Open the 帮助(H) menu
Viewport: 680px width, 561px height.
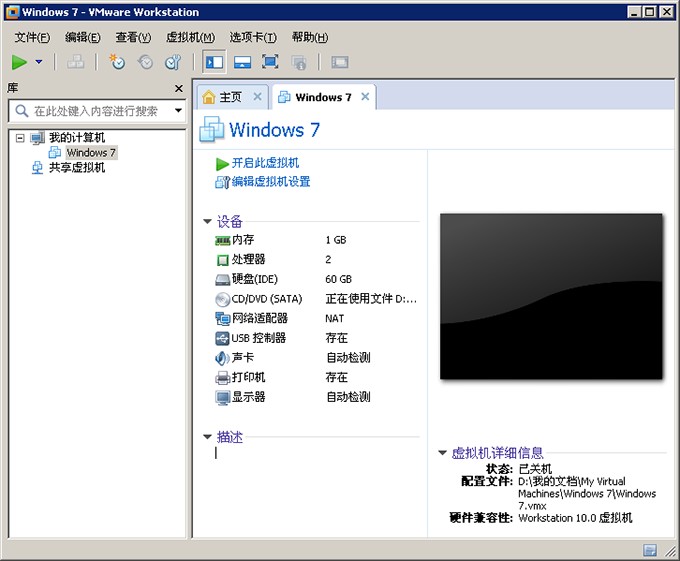click(310, 37)
